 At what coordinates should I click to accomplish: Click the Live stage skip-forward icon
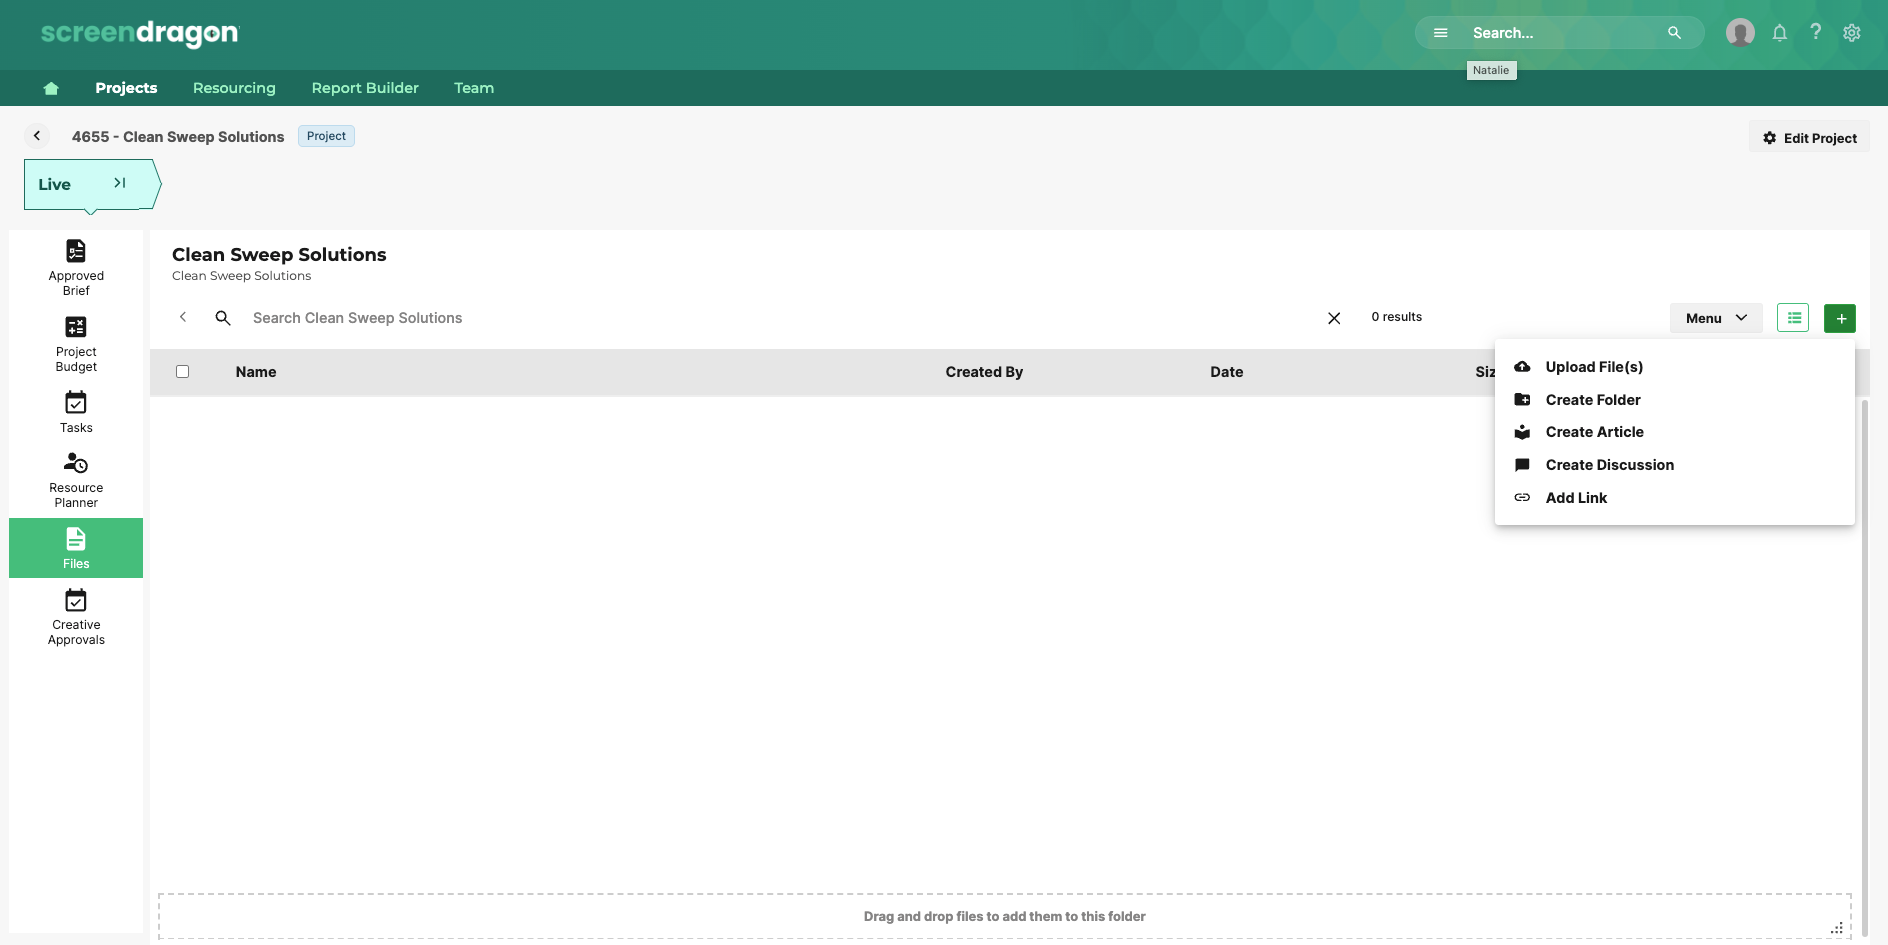coord(120,183)
